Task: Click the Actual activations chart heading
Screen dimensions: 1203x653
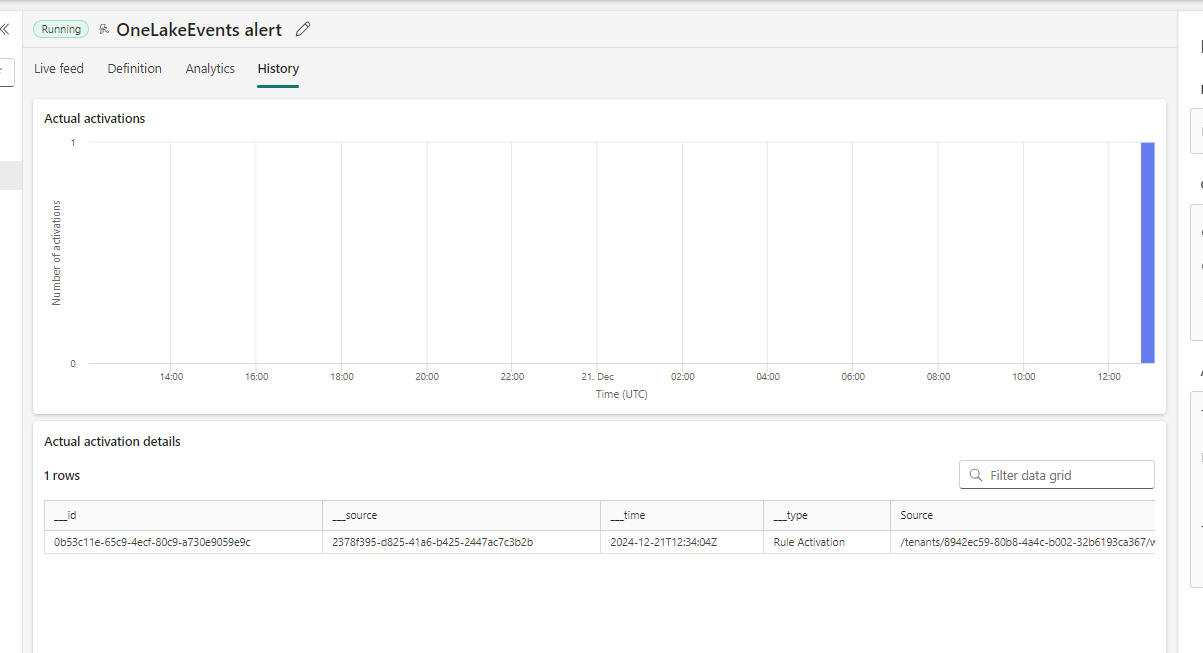Action: (x=95, y=118)
